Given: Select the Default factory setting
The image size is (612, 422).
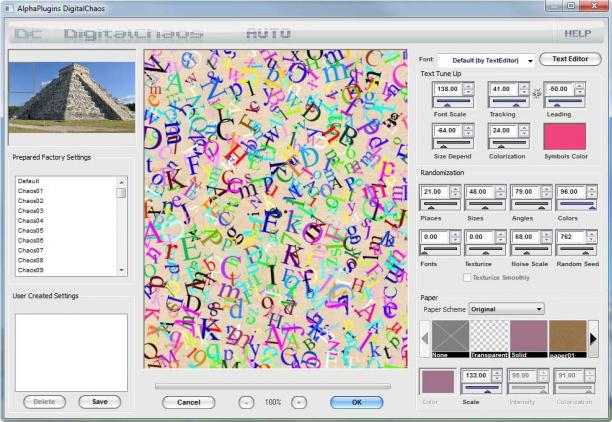Looking at the screenshot, I should (28, 181).
